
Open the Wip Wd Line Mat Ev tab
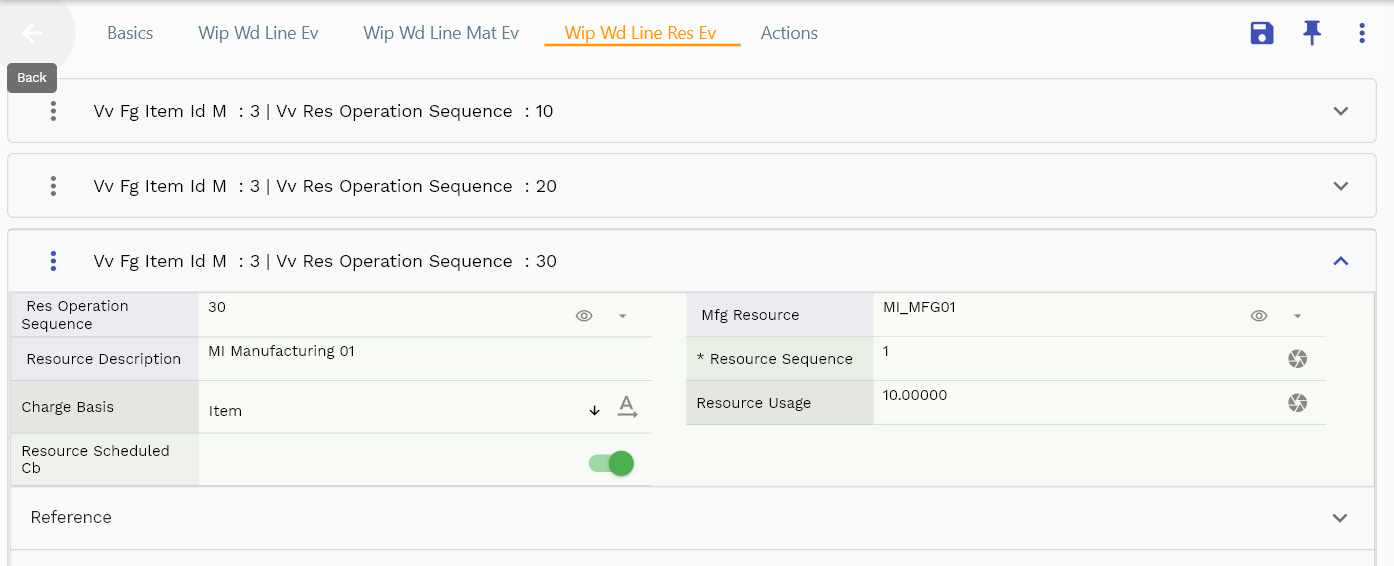point(441,33)
